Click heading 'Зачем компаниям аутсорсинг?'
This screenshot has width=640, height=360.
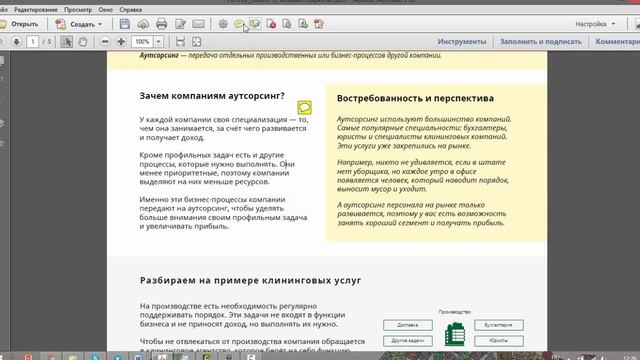[212, 96]
